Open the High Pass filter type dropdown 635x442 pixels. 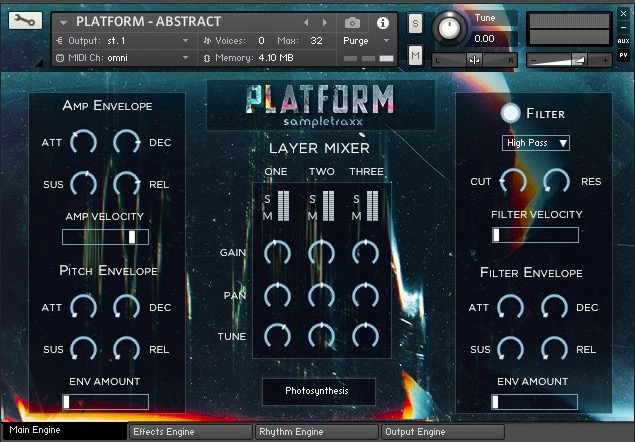click(535, 143)
